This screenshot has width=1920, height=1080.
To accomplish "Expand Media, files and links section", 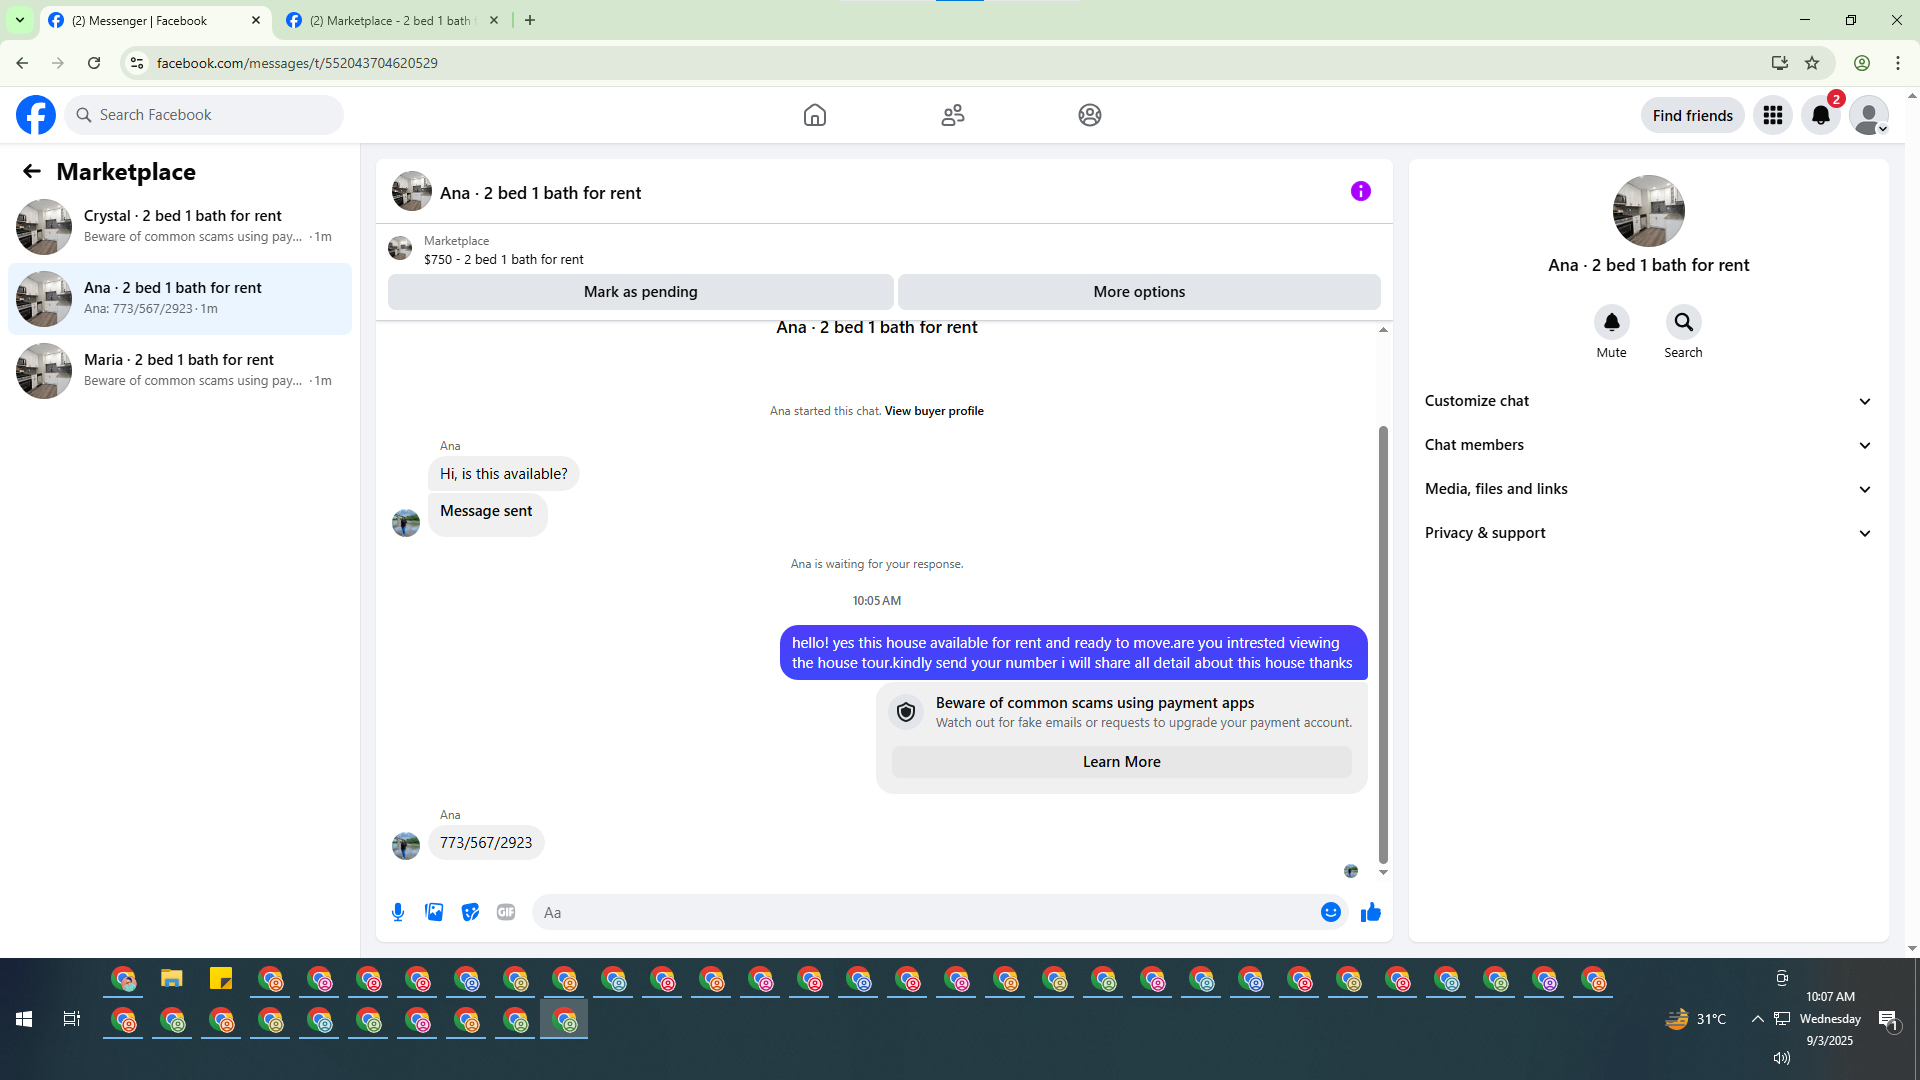I will (x=1648, y=489).
